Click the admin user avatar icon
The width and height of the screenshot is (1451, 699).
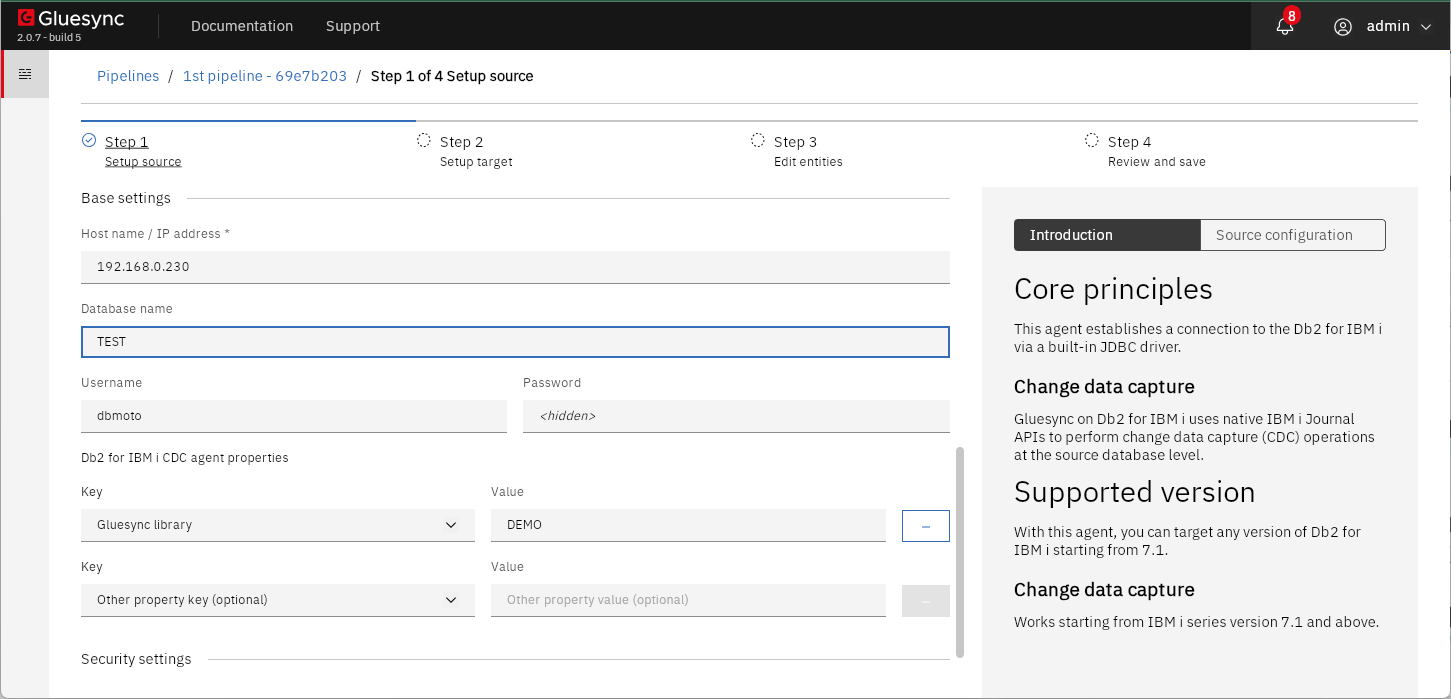(1342, 27)
